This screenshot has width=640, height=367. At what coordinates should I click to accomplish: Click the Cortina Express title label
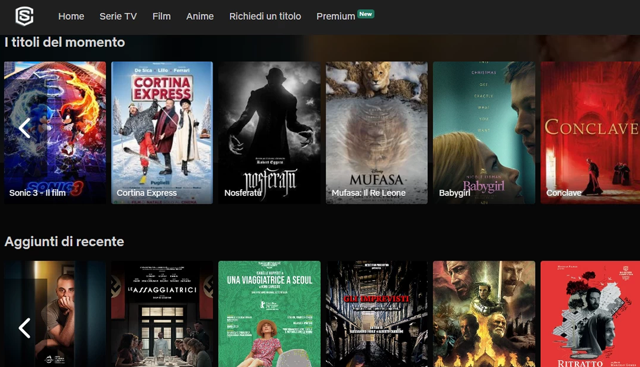pyautogui.click(x=147, y=193)
